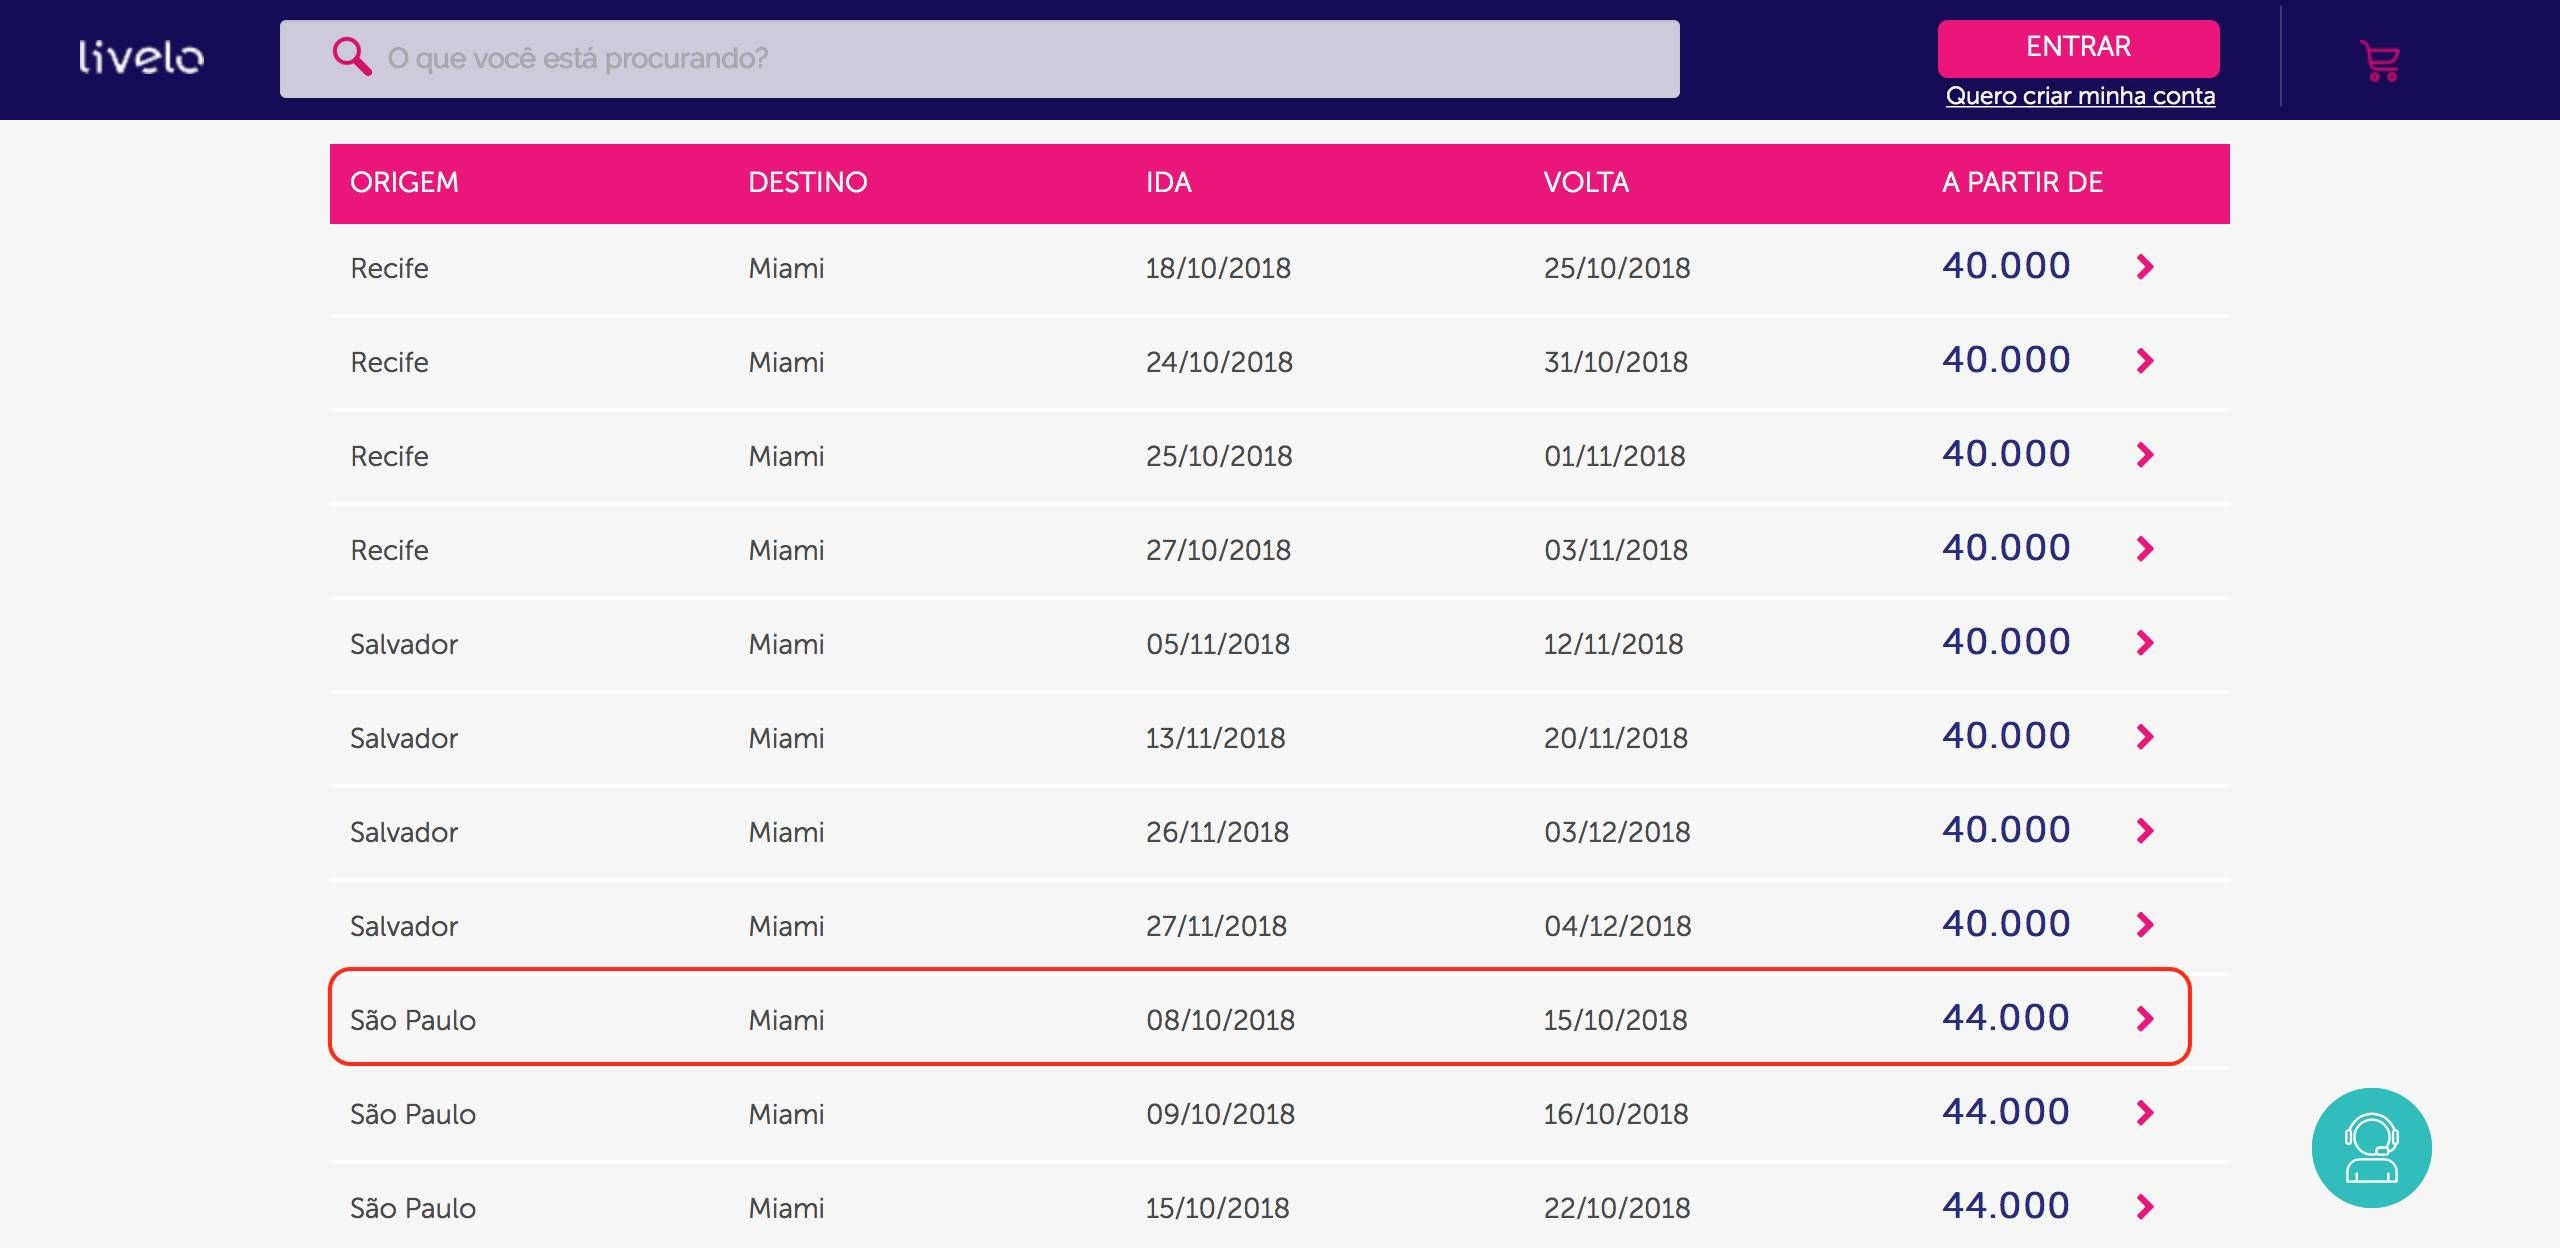
Task: Click the 40.000 price on the 27/11/2018 row
Action: (2006, 924)
